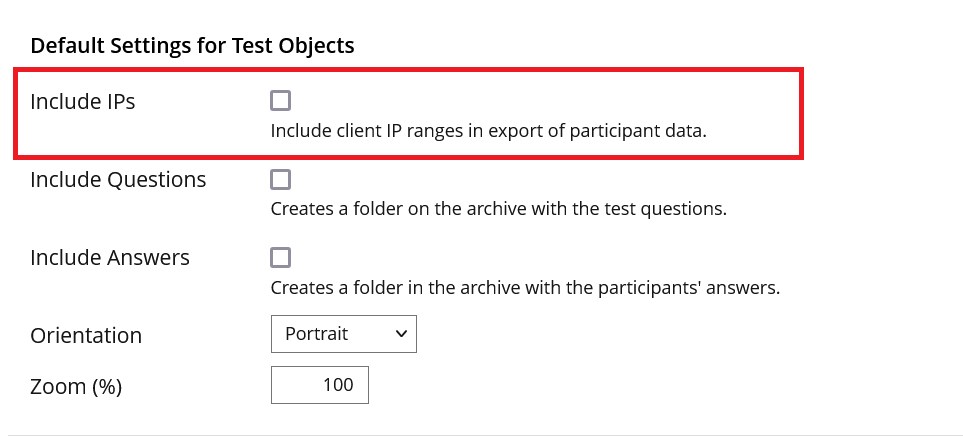Select the Portrait value in the combo box
Screen dimensions: 963x441
pos(317,334)
